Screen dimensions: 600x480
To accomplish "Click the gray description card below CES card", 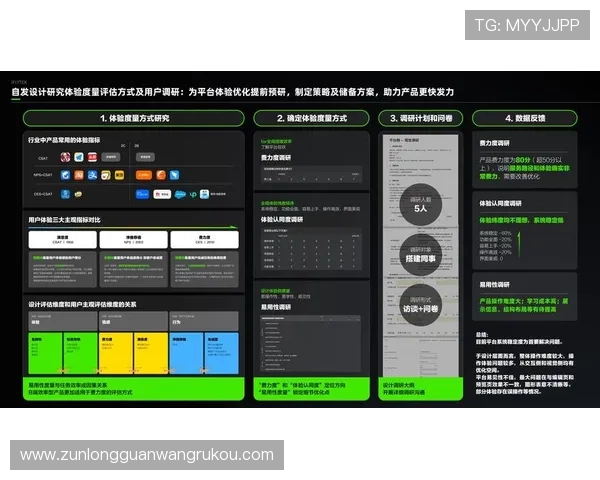I will point(205,269).
